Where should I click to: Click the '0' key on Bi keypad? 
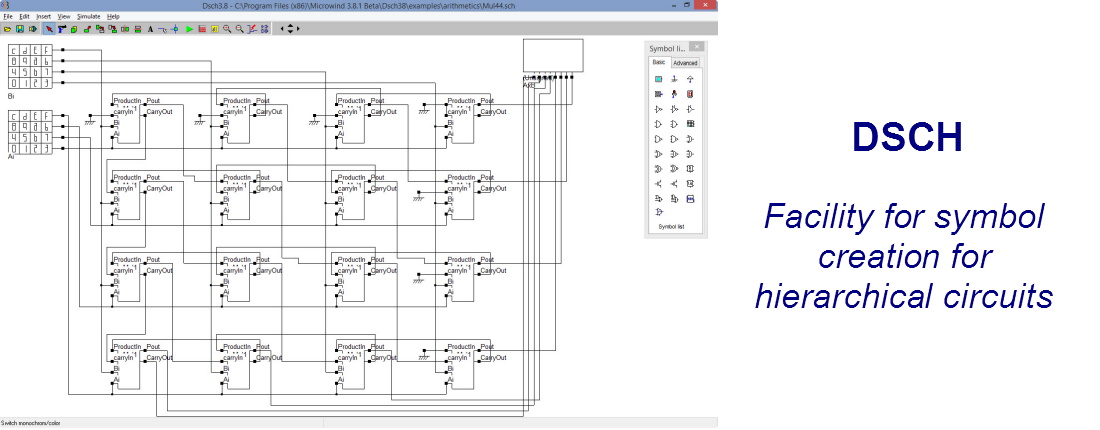pos(13,84)
